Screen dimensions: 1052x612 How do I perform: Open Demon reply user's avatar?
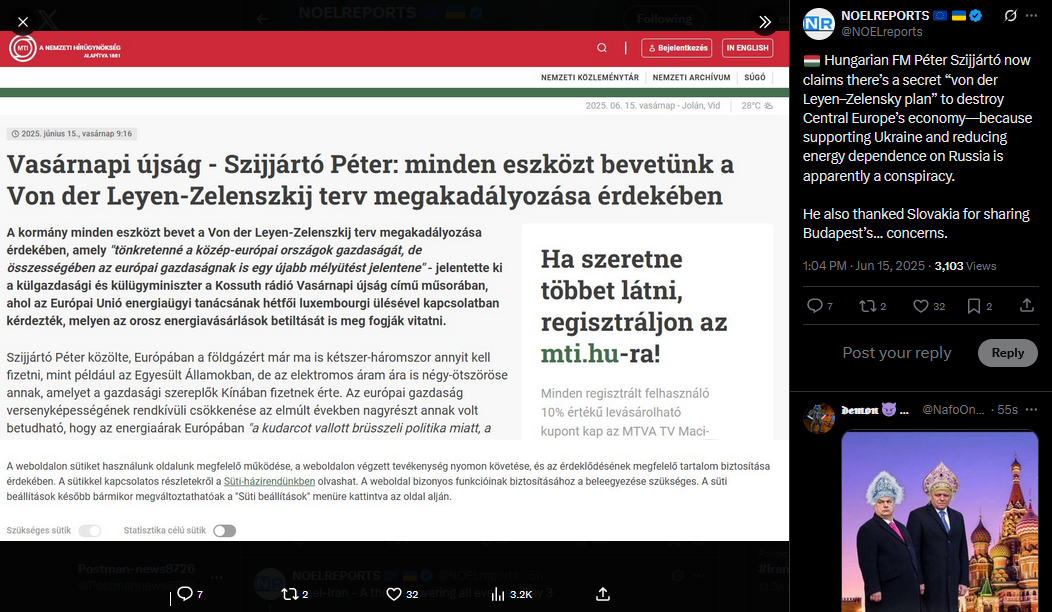(x=819, y=418)
